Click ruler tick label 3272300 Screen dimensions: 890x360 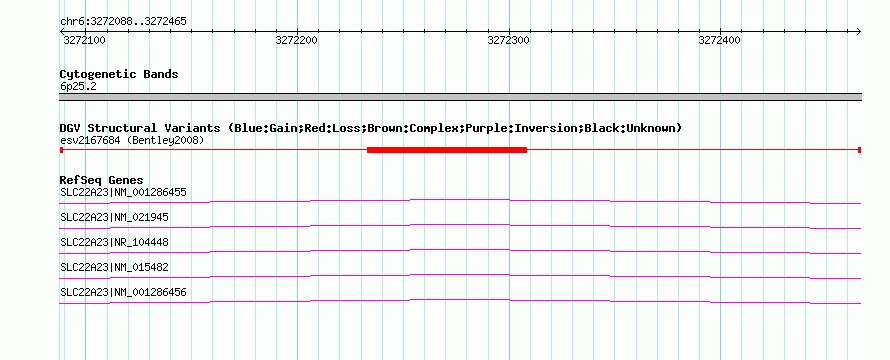point(509,41)
